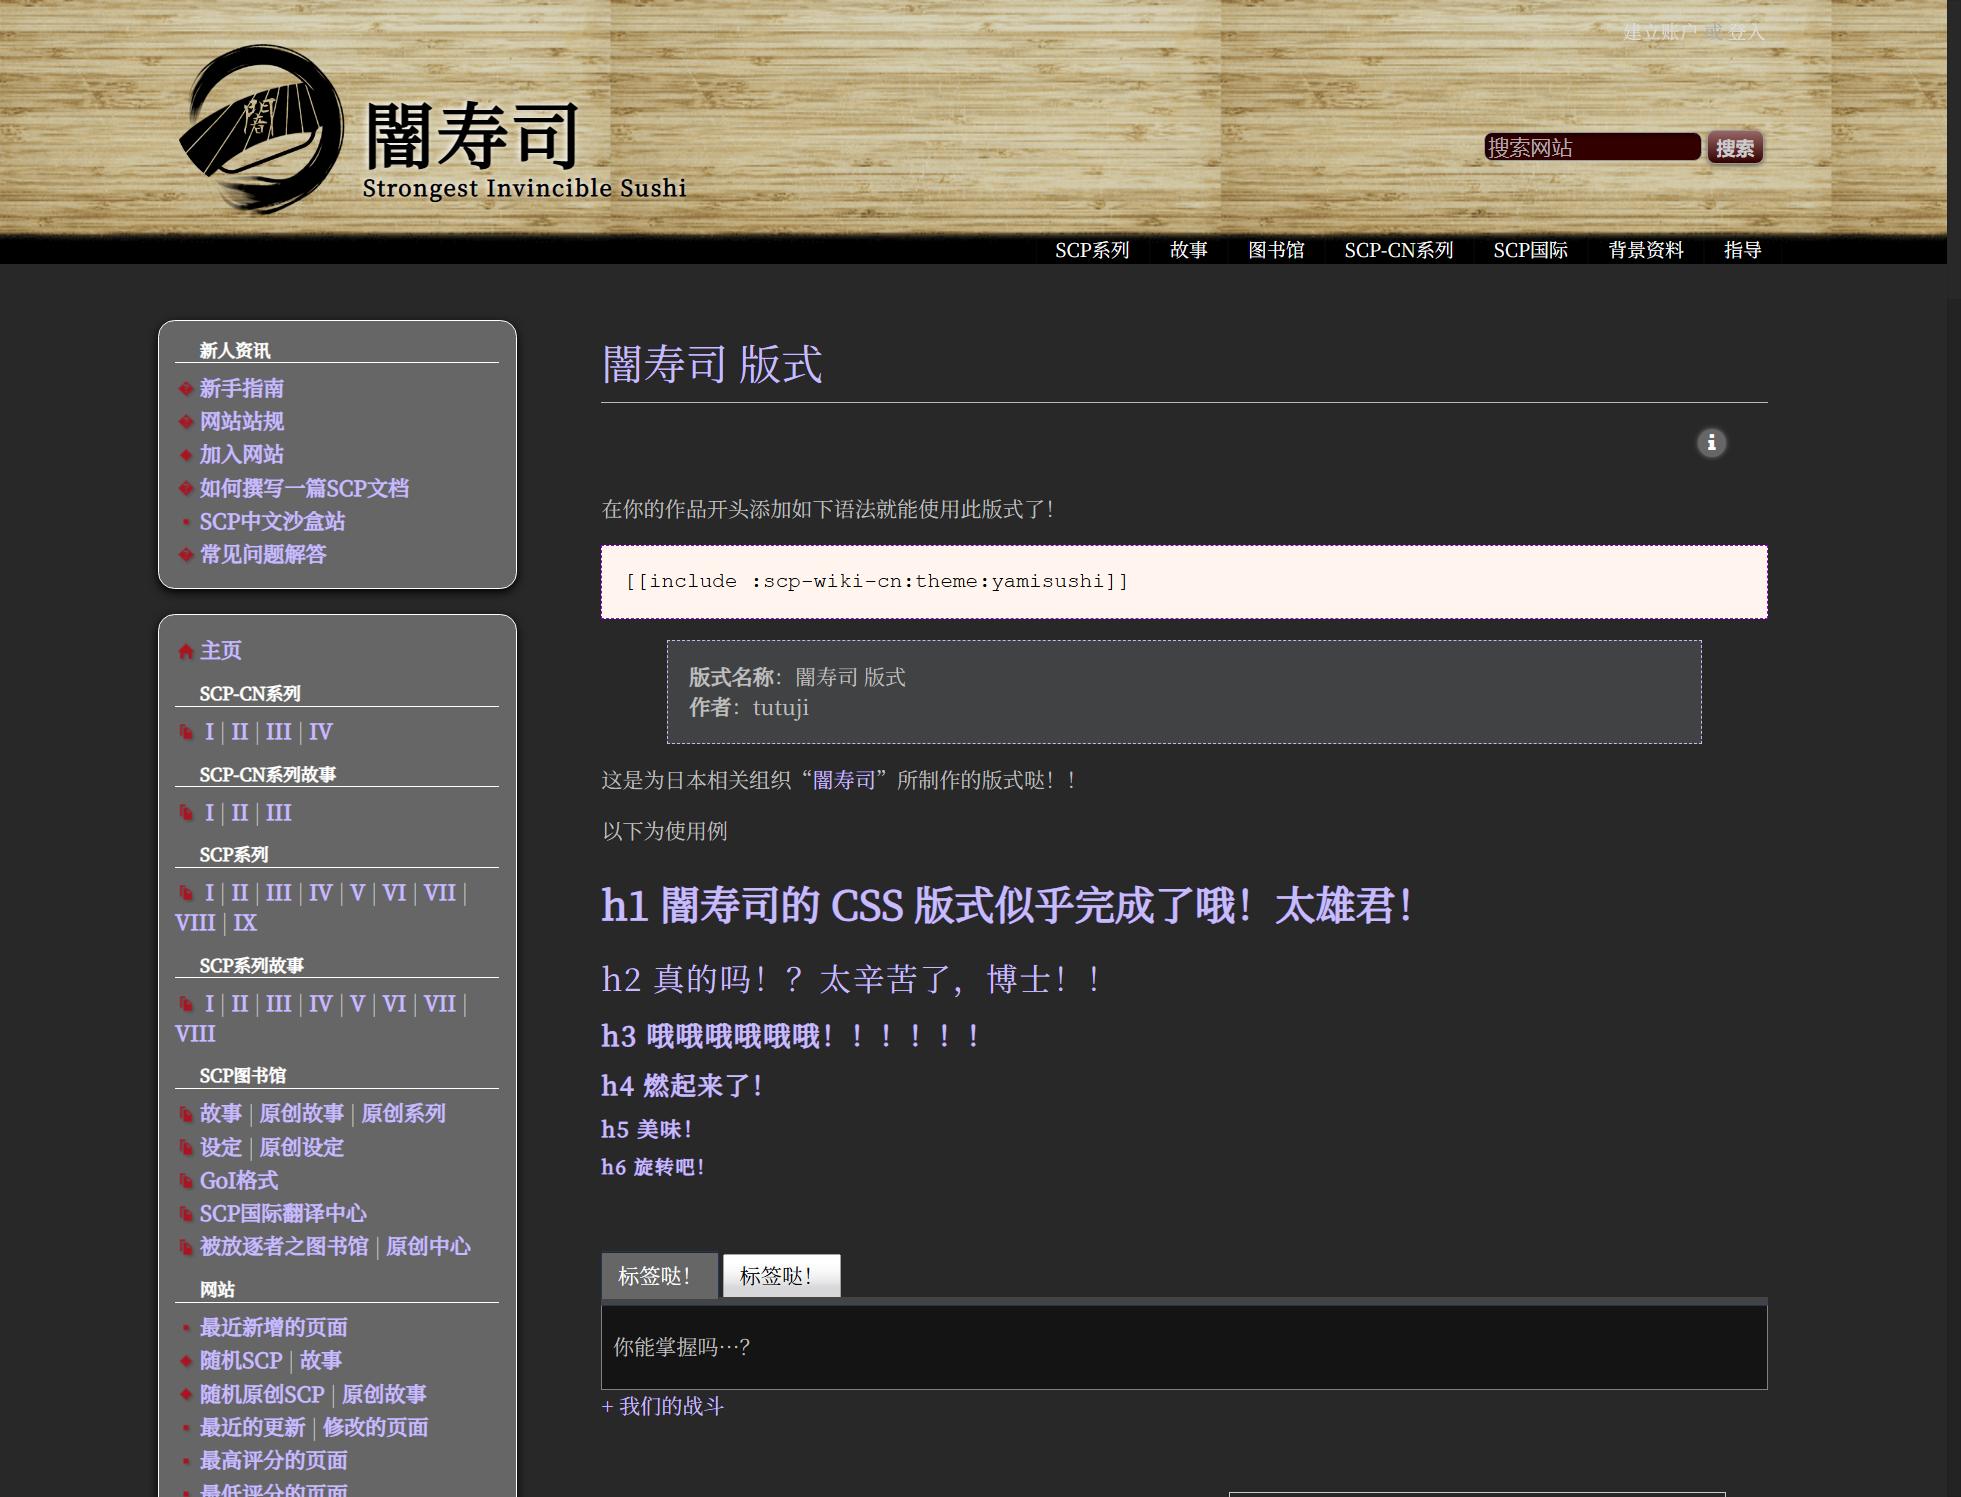
Task: Click red bullet icon beside 新手指南
Action: click(186, 389)
